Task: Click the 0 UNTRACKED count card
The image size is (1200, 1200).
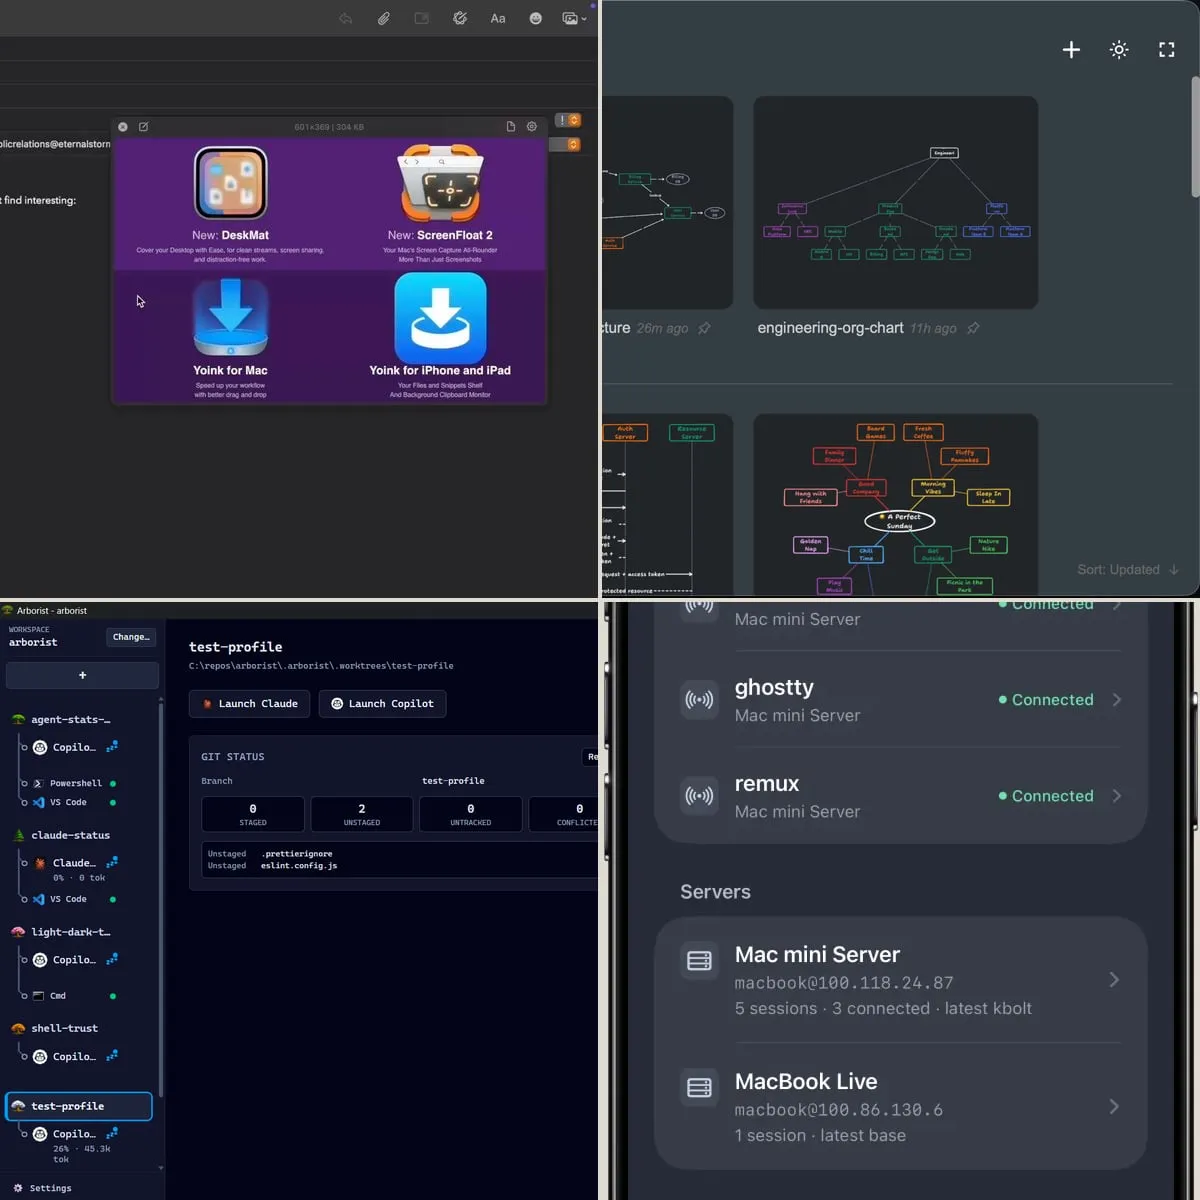Action: (x=471, y=814)
